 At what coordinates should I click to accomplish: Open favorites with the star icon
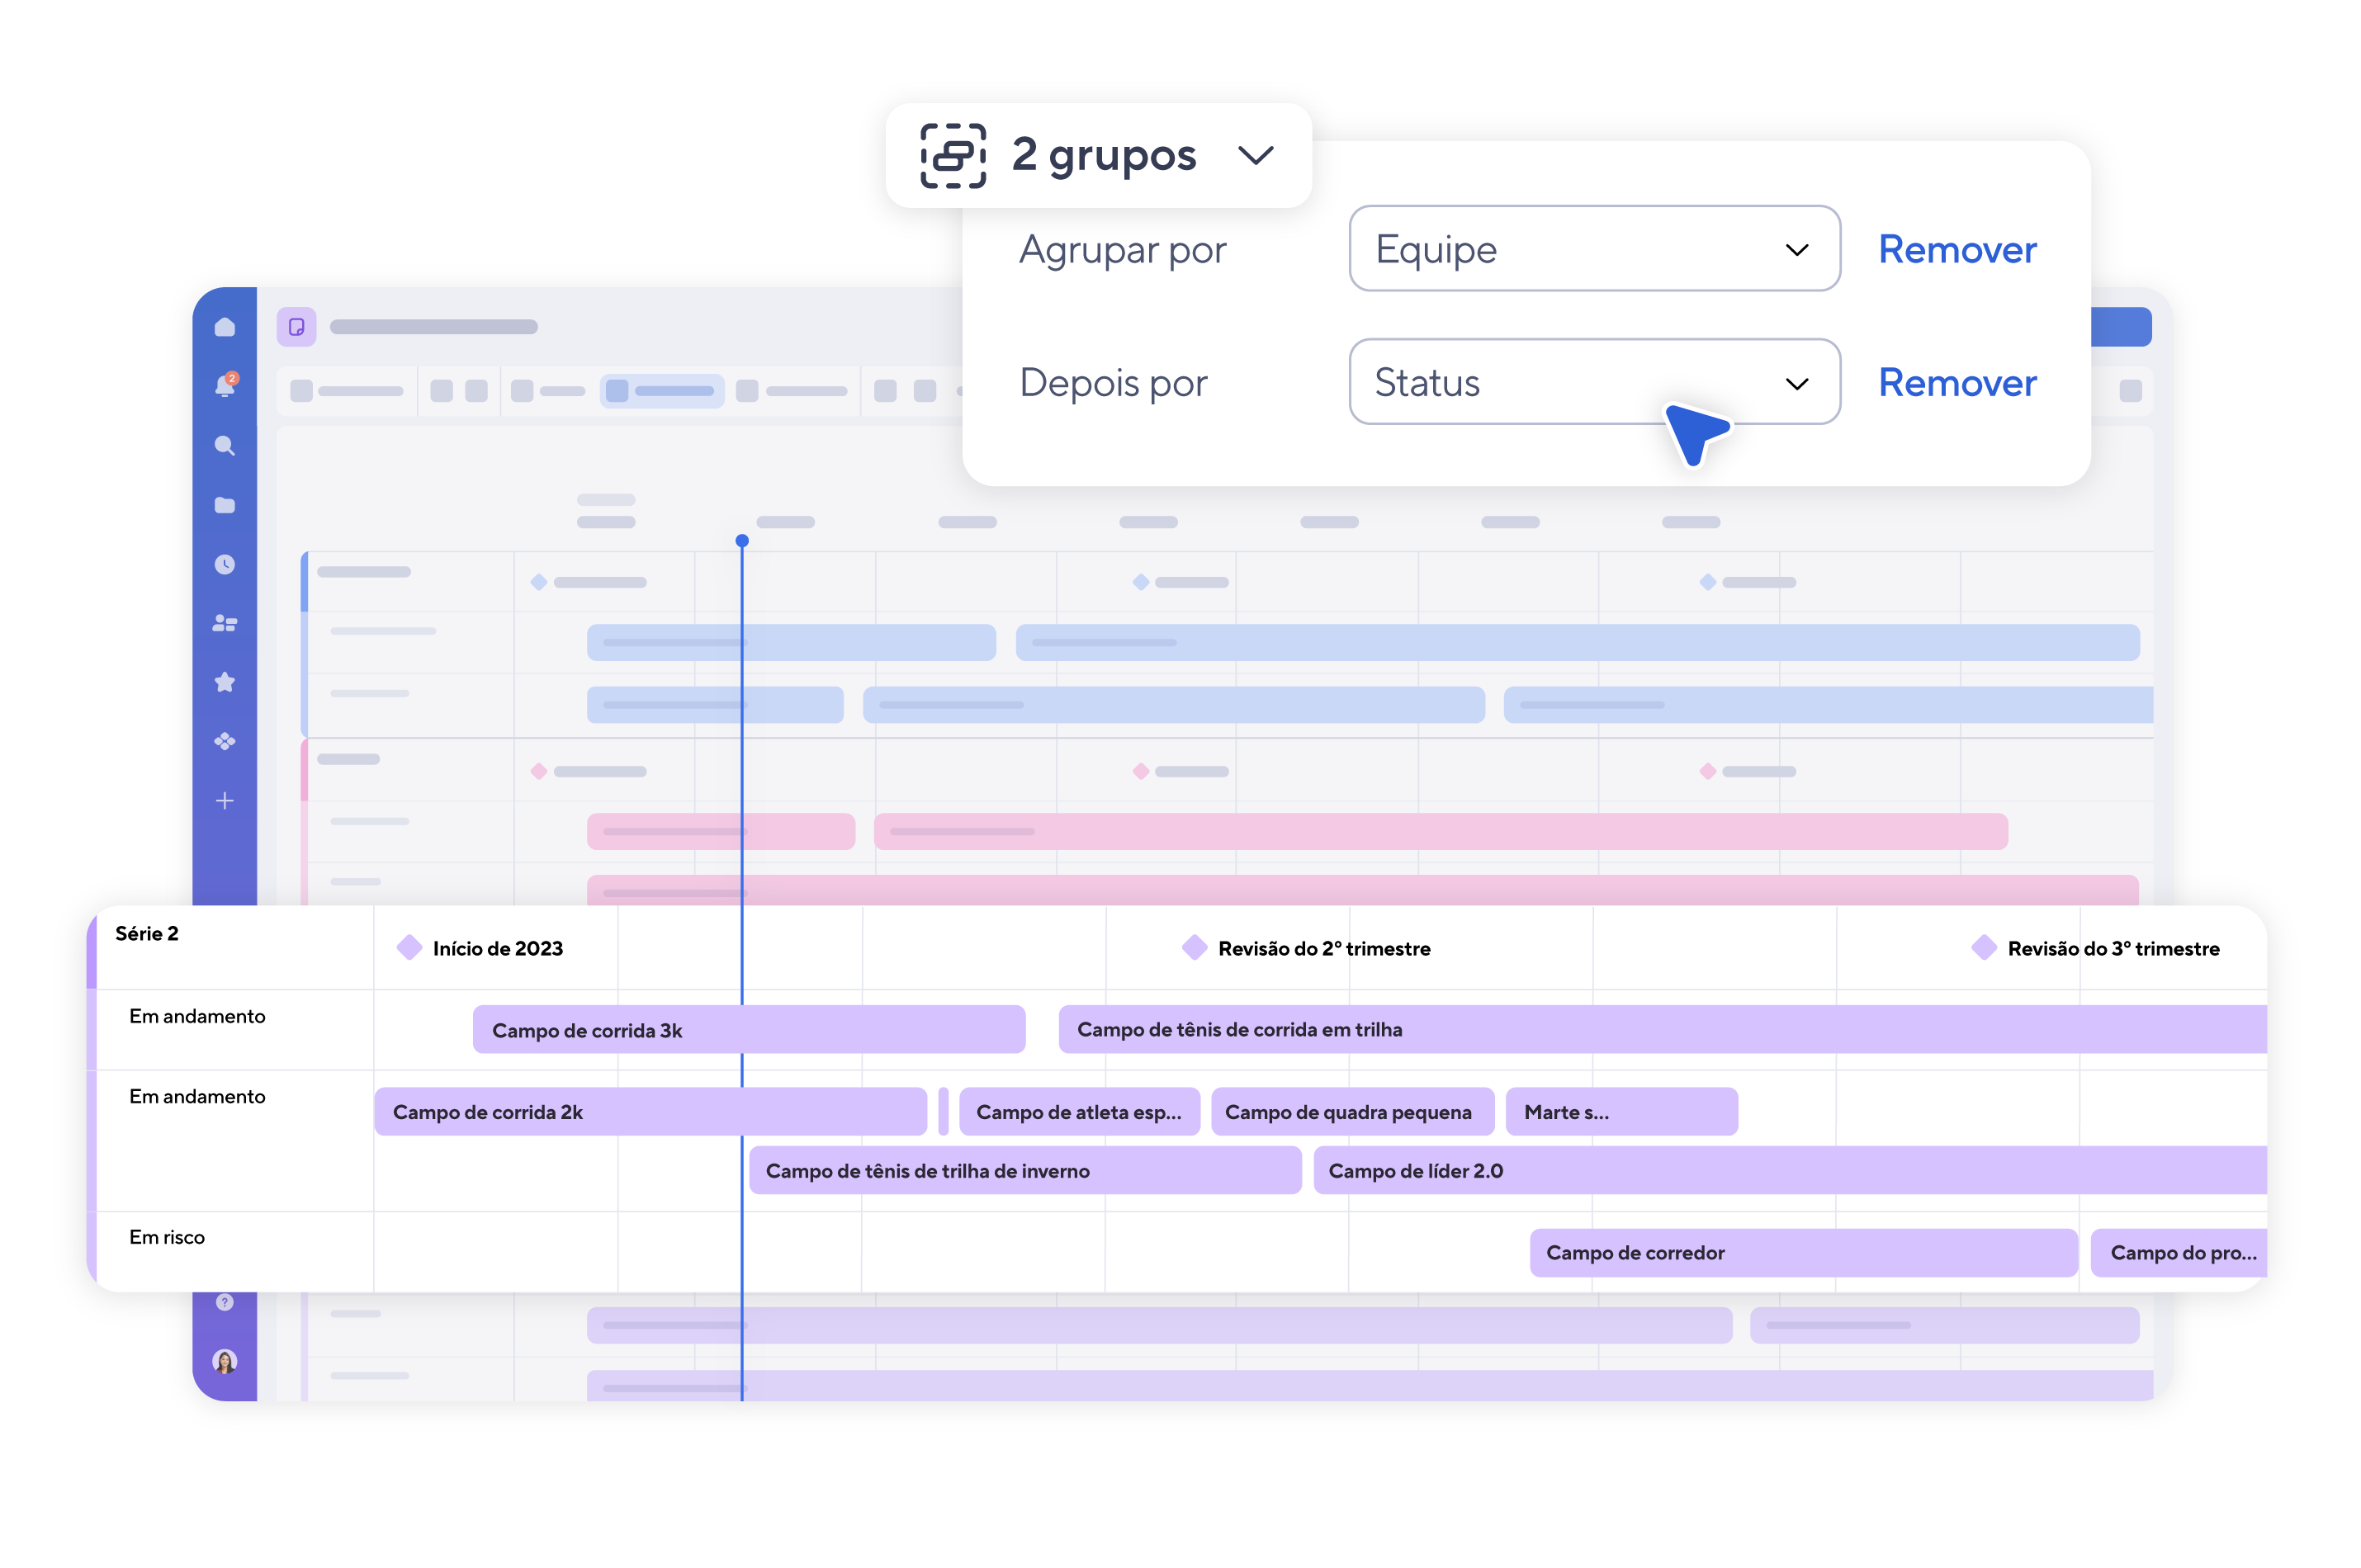225,682
